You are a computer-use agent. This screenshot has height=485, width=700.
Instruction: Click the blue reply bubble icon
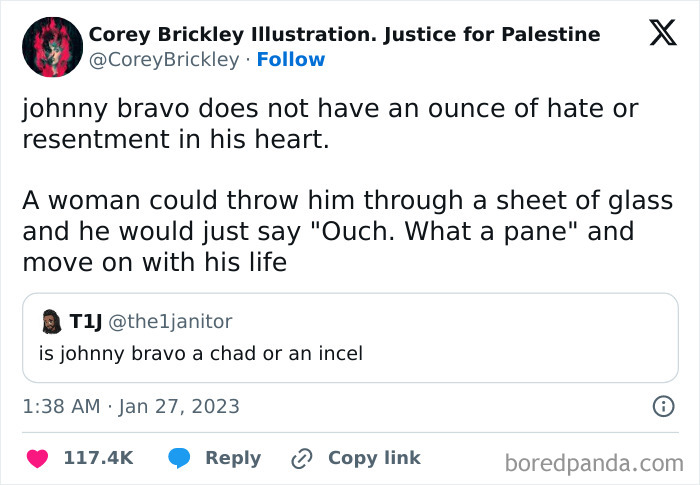(x=180, y=458)
